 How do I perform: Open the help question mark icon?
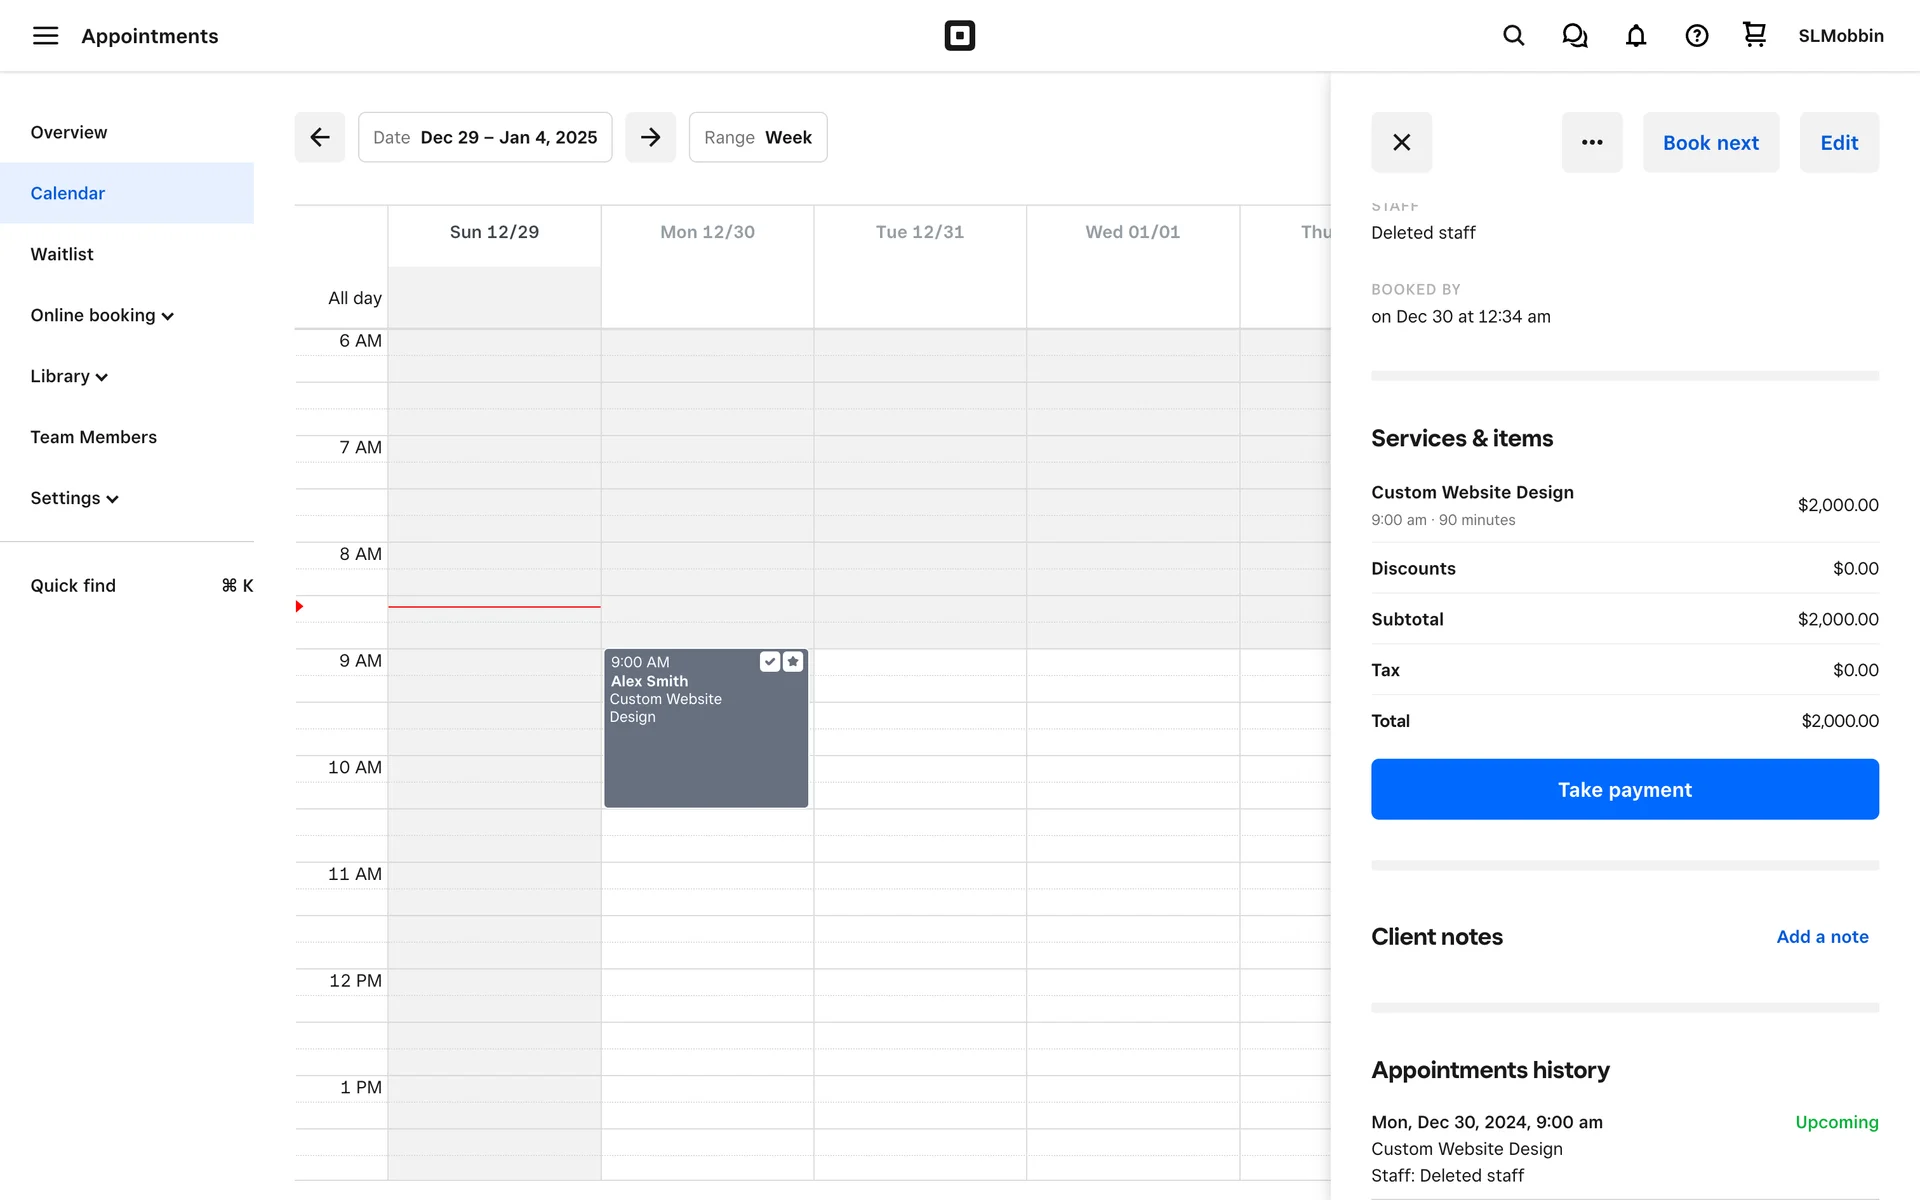tap(1696, 36)
